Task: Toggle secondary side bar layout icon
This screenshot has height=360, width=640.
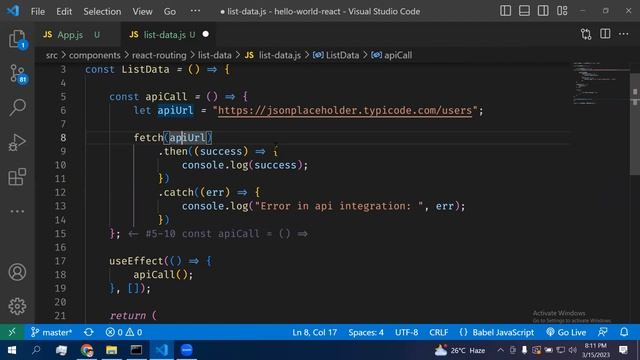Action: click(543, 11)
